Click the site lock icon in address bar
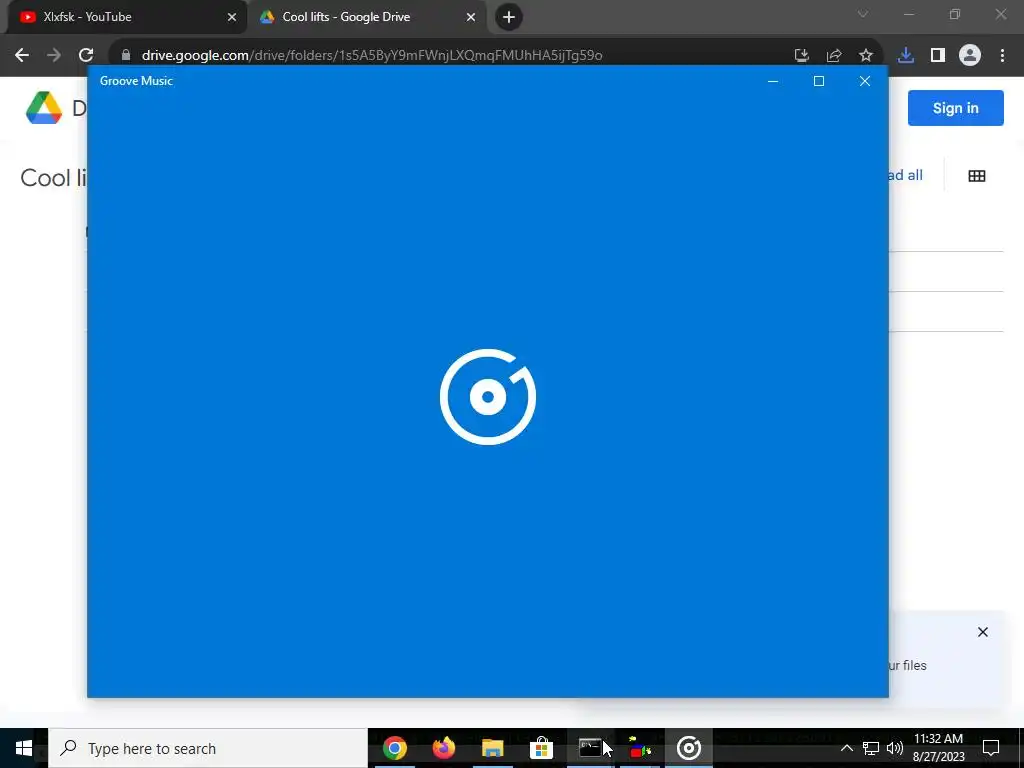 [x=126, y=56]
